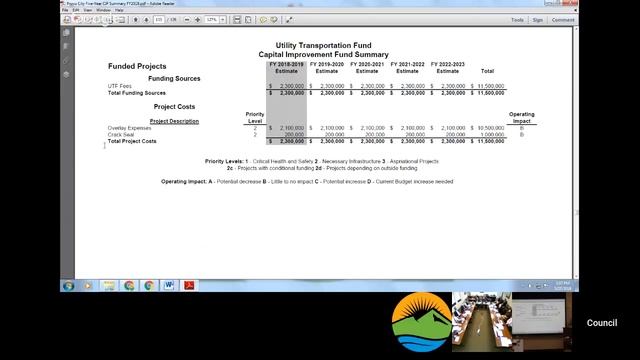Screen dimensions: 640x360
Task: Open Microsoft Word from the taskbar
Action: point(169,286)
